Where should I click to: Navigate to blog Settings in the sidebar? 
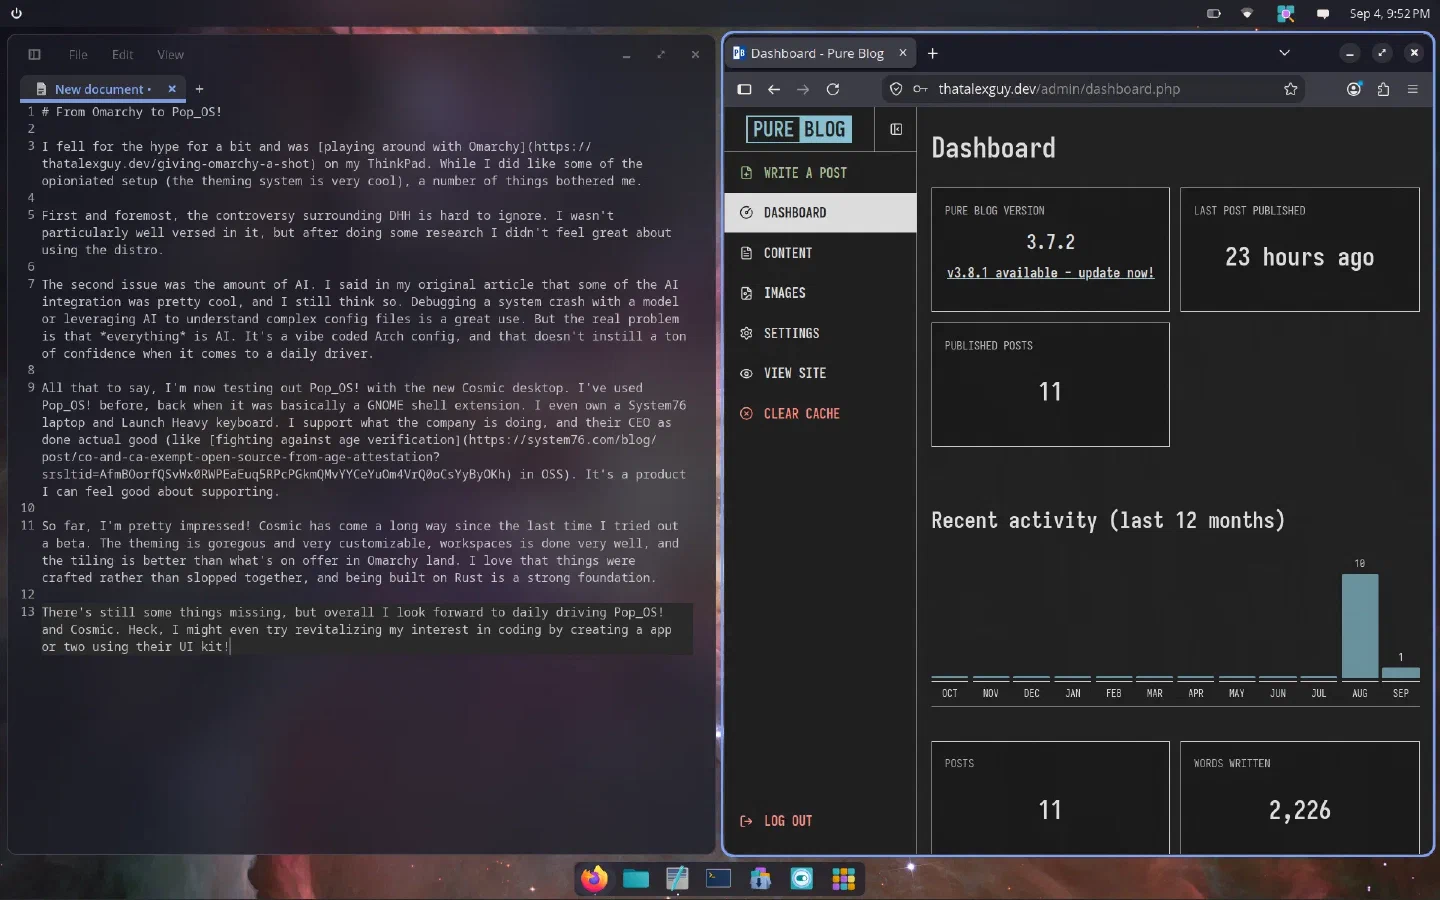click(820, 333)
